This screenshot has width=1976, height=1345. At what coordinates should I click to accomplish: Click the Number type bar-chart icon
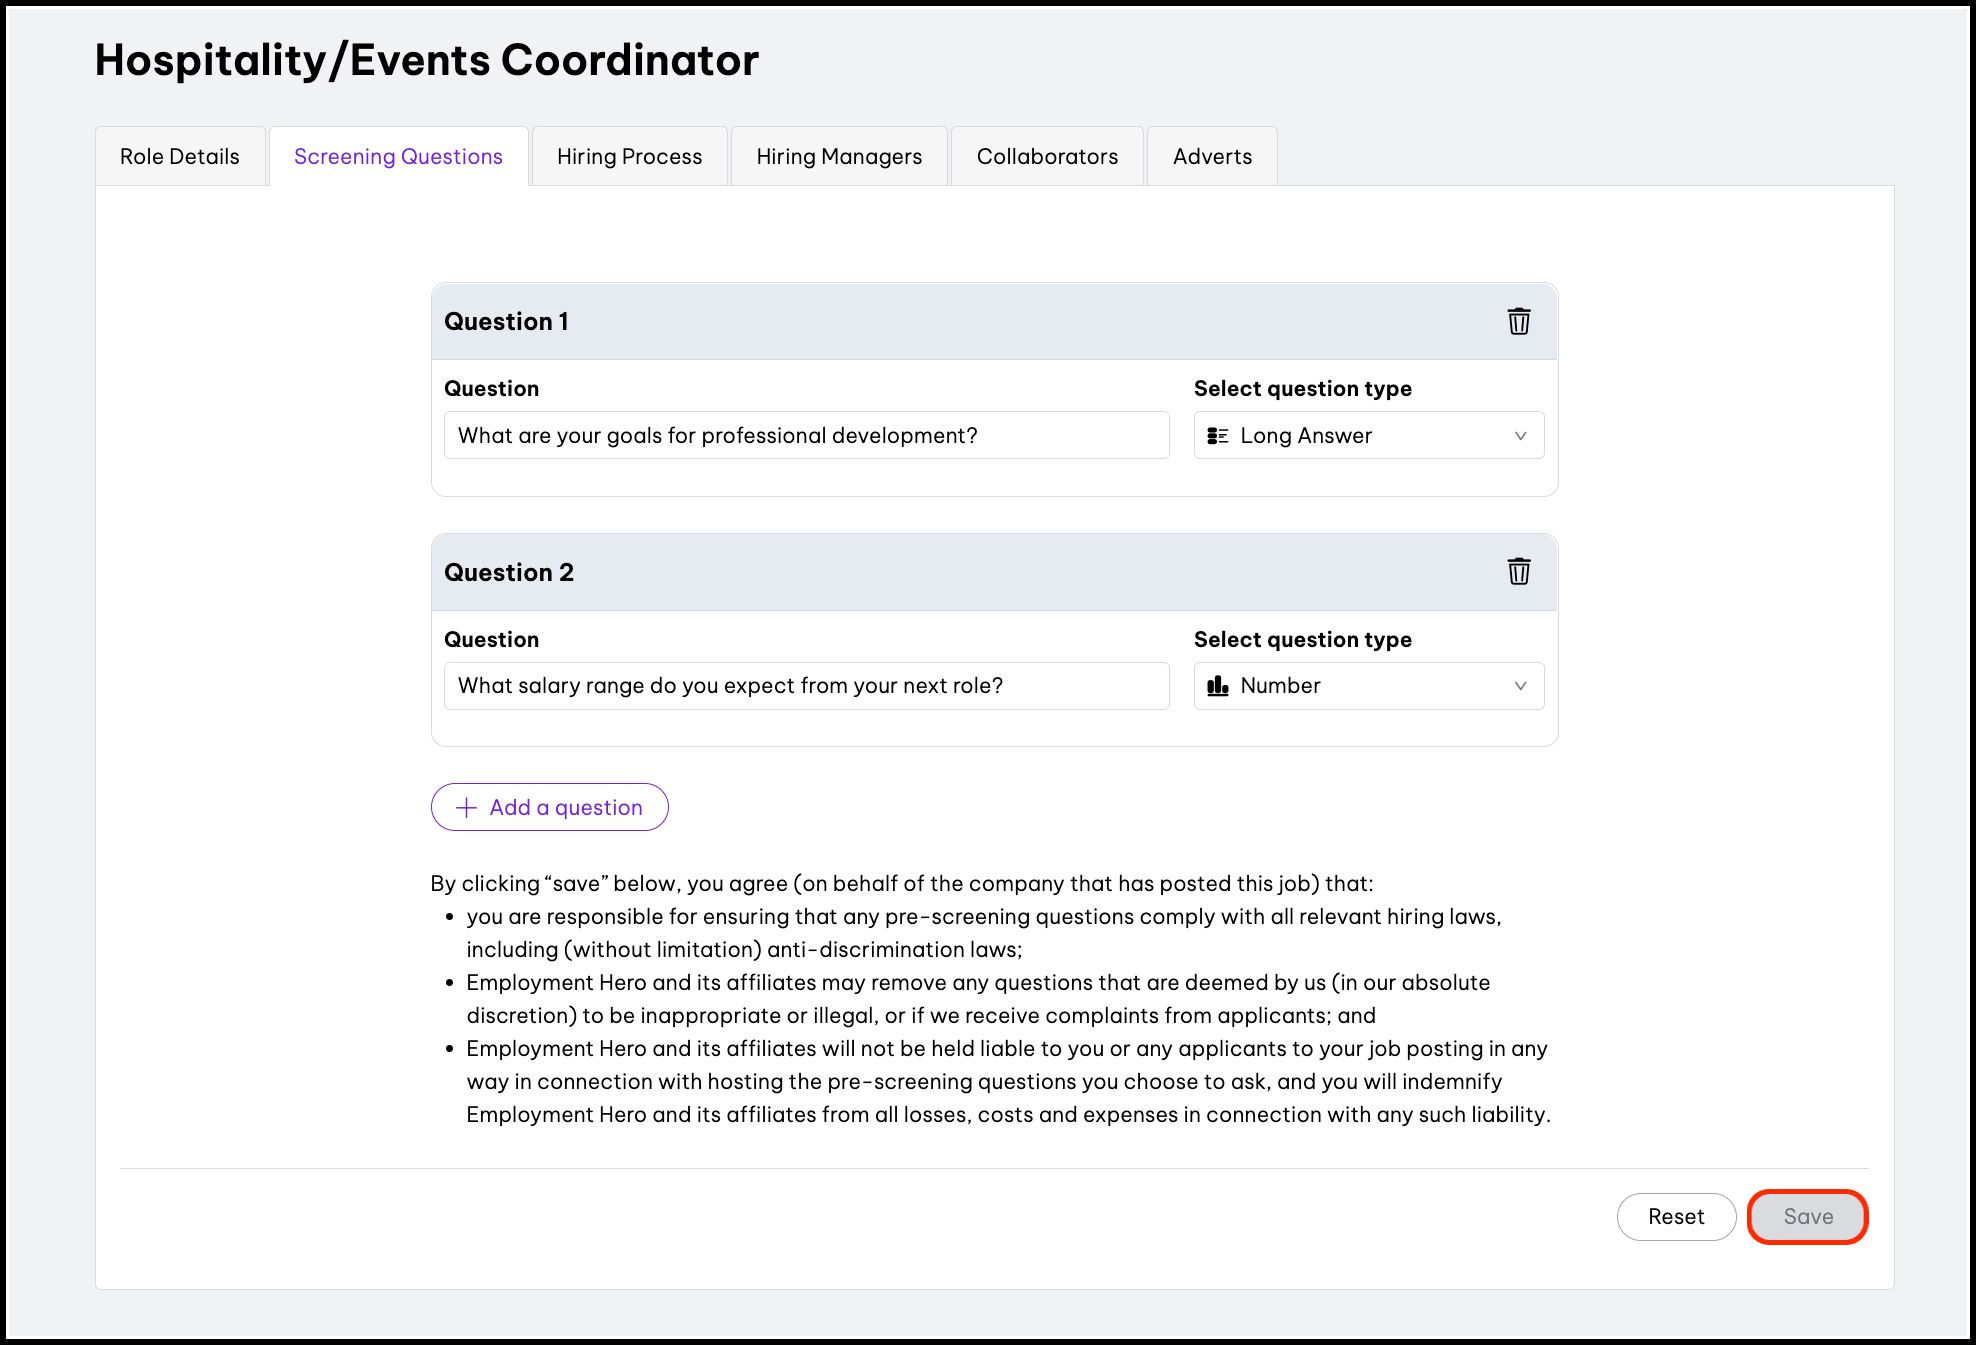click(1217, 686)
